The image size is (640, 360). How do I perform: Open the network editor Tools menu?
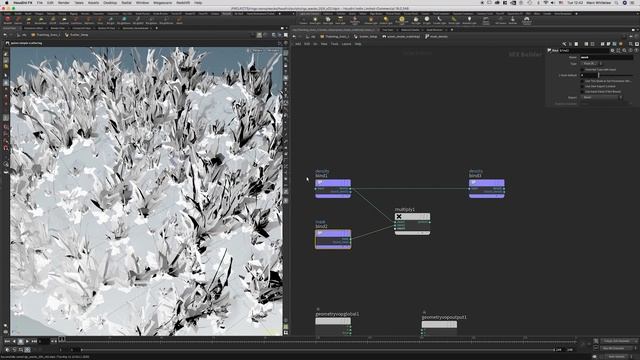click(335, 44)
